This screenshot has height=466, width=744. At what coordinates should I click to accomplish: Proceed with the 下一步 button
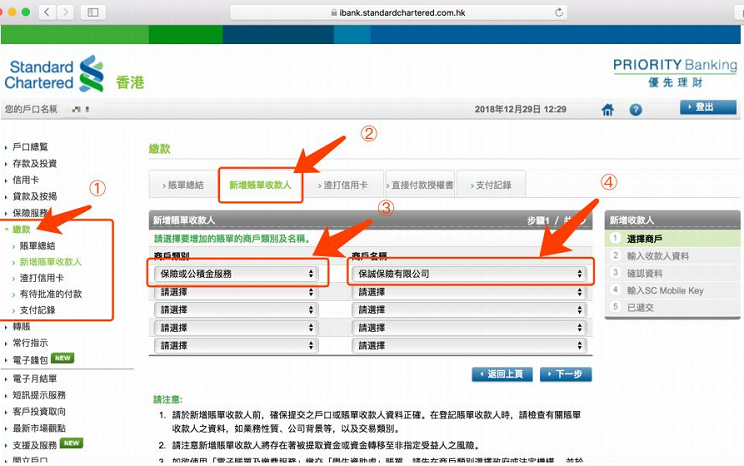566,374
